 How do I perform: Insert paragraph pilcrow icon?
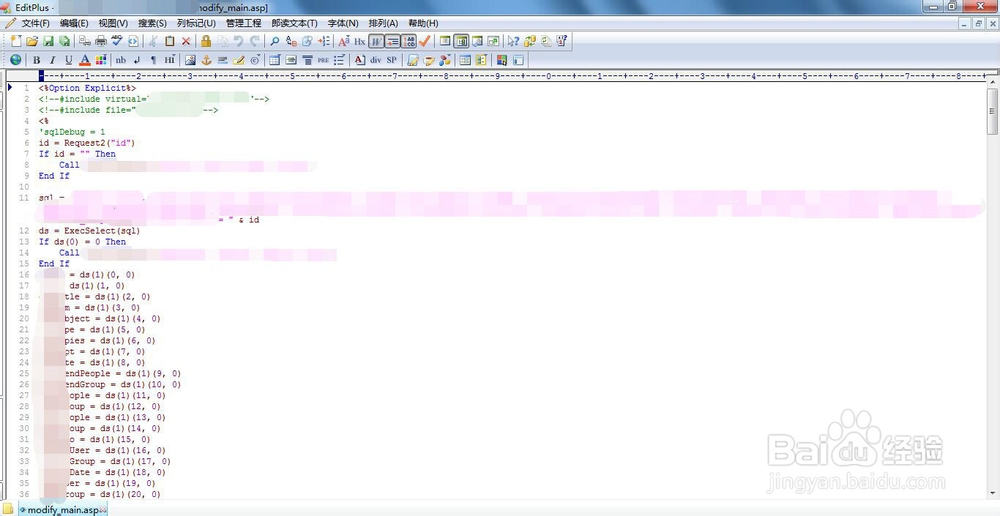point(153,60)
